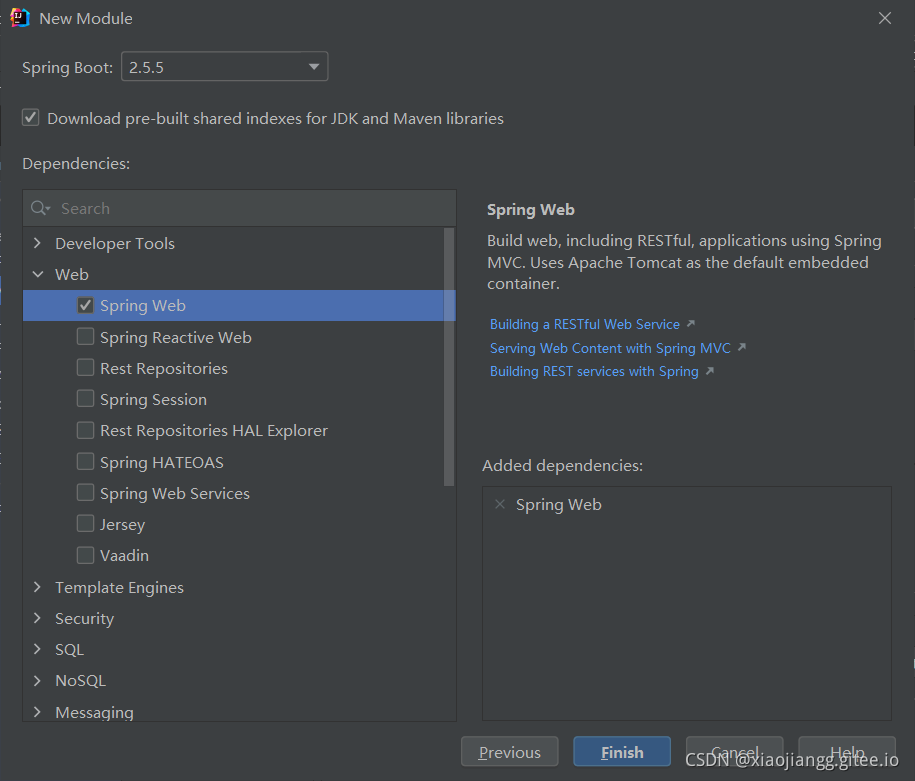Viewport: 915px width, 781px height.
Task: Click external link arrow beside Building REST services
Action: click(x=710, y=371)
